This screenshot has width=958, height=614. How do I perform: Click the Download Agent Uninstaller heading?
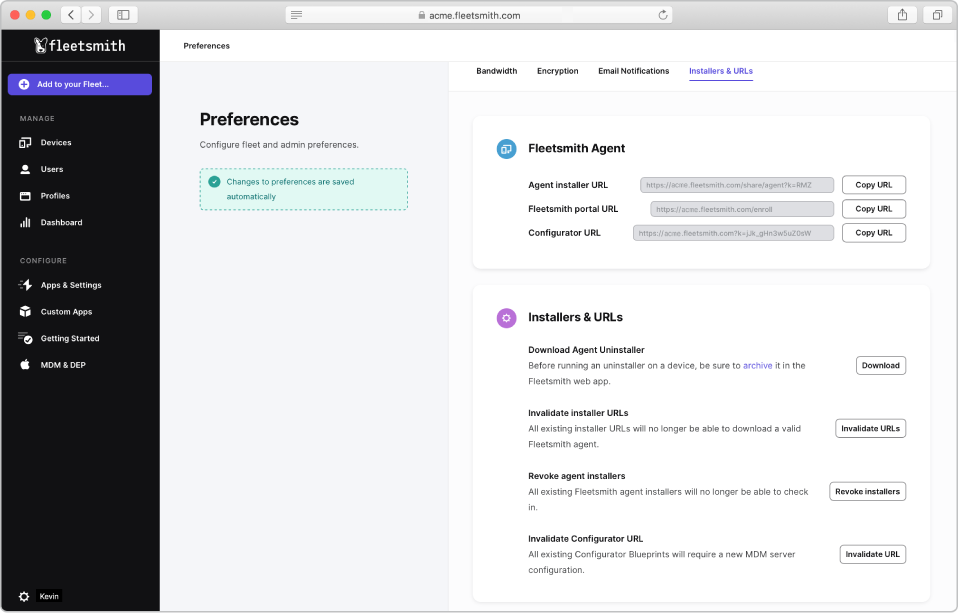586,350
